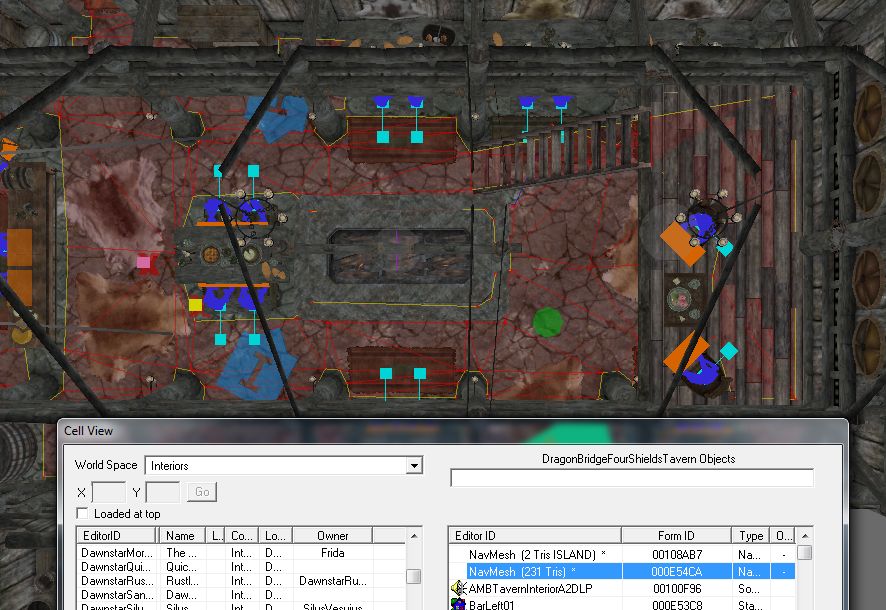The image size is (886, 610).
Task: Click Form ID 00100F96 cell
Action: [676, 589]
